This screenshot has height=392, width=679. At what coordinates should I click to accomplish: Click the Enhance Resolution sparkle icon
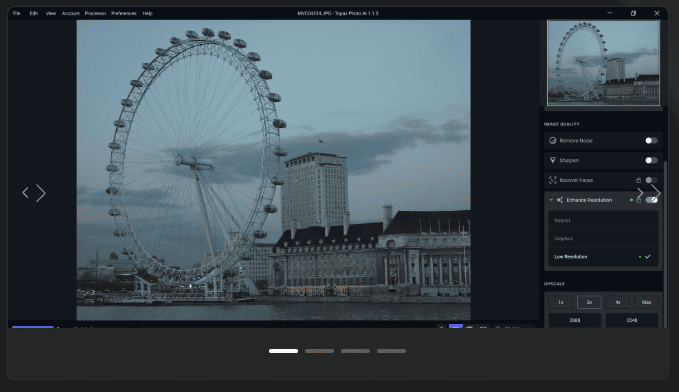(x=559, y=200)
